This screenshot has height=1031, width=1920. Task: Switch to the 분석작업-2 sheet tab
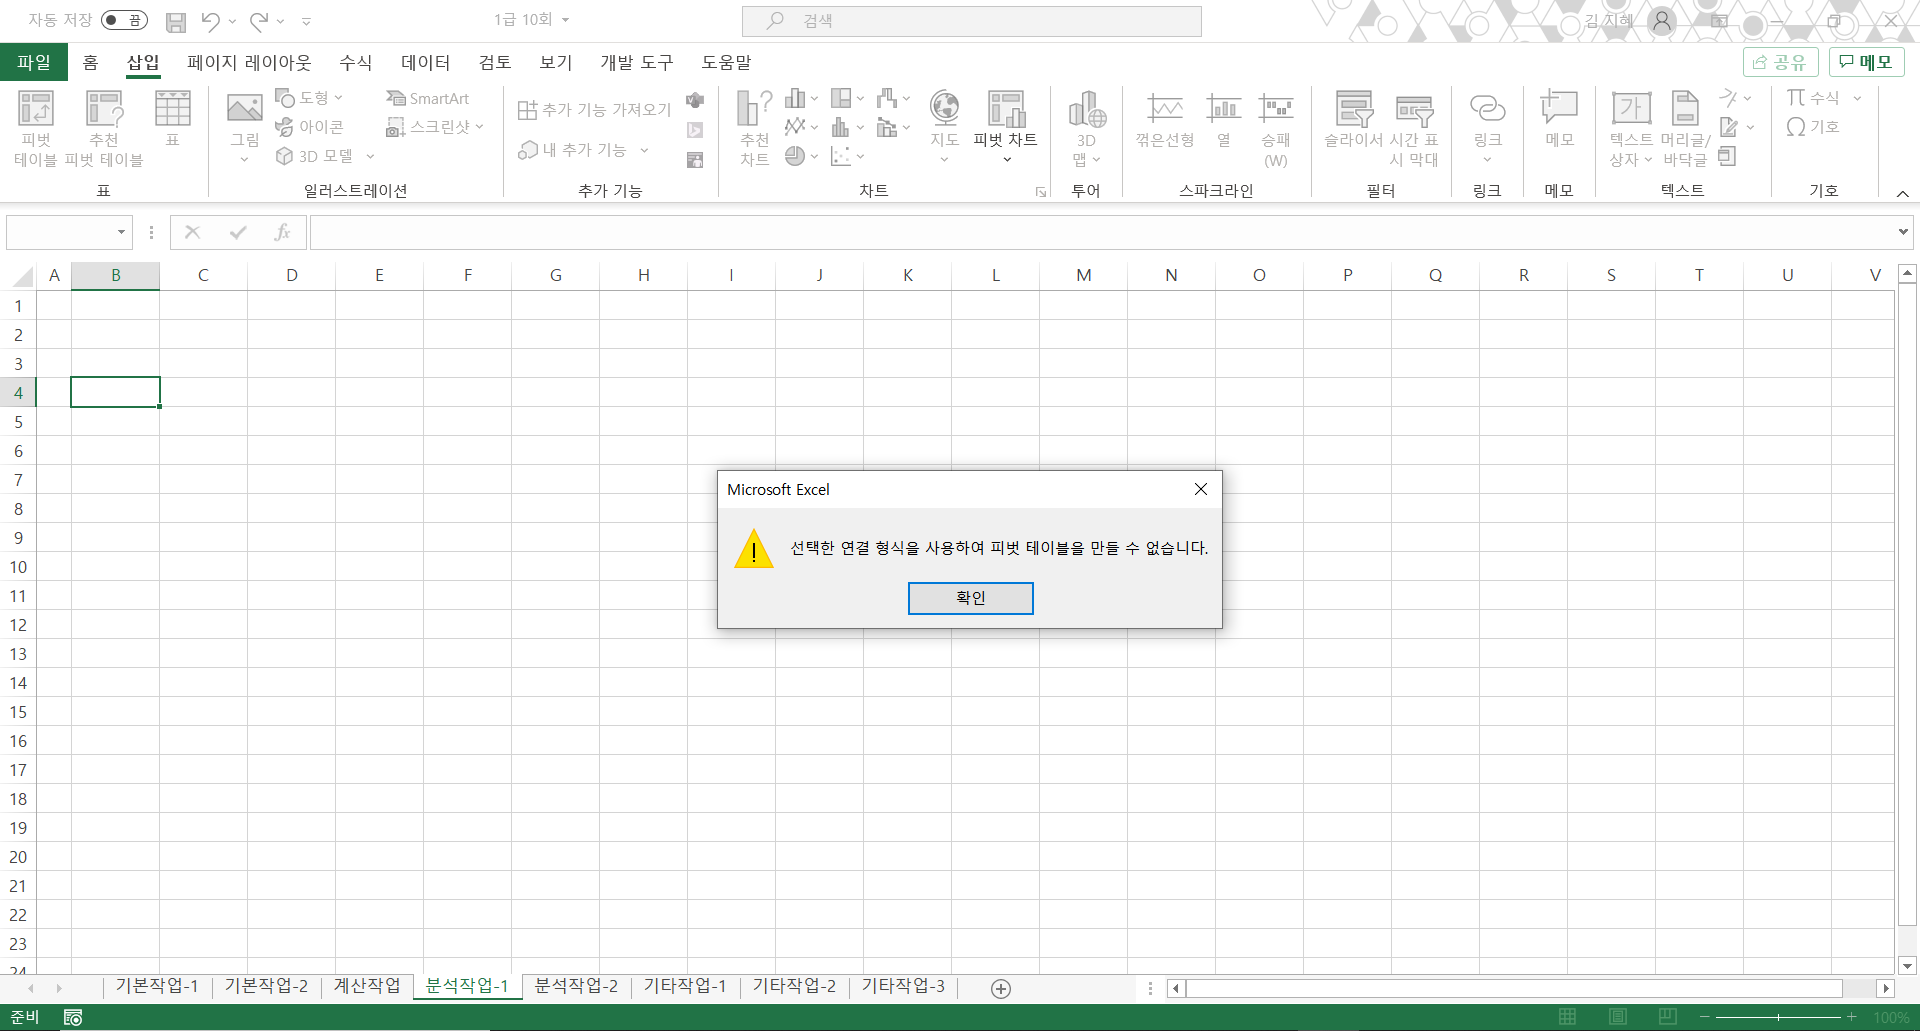pyautogui.click(x=576, y=986)
